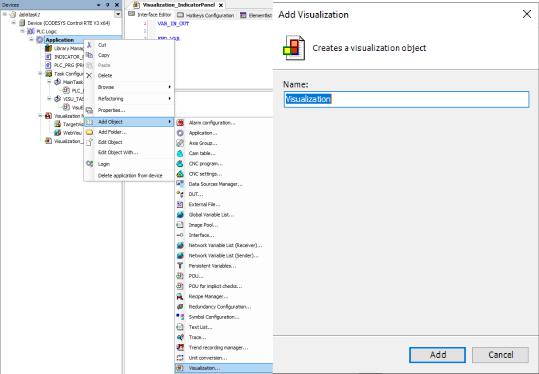Click the Global Variable List icon
539x374 pixels.
pos(180,215)
